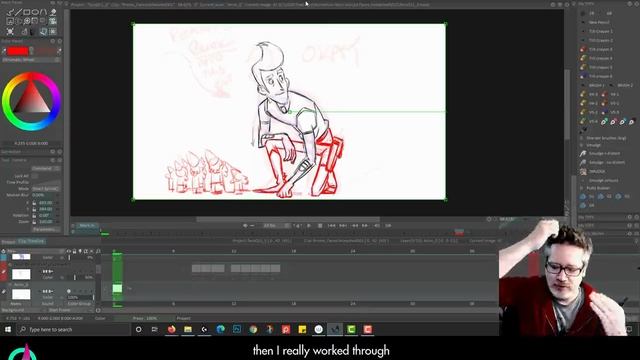Switch to the Project tab

8,242
